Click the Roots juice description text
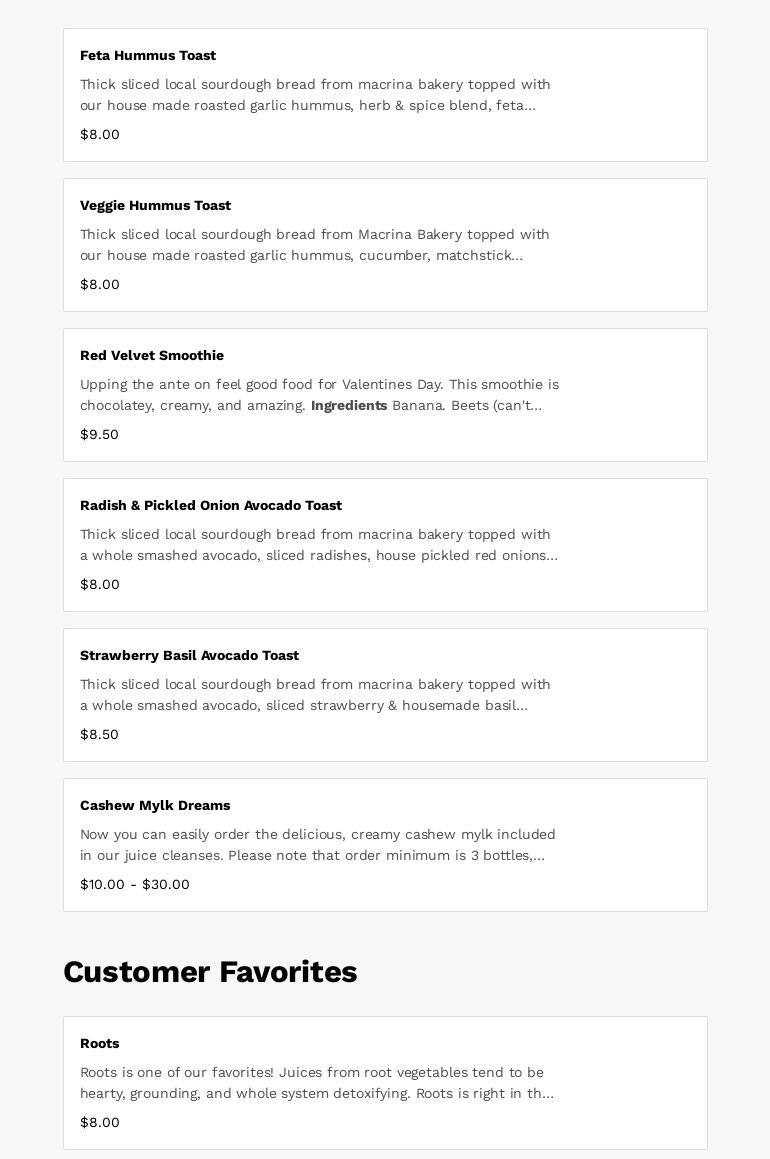 coord(316,1083)
